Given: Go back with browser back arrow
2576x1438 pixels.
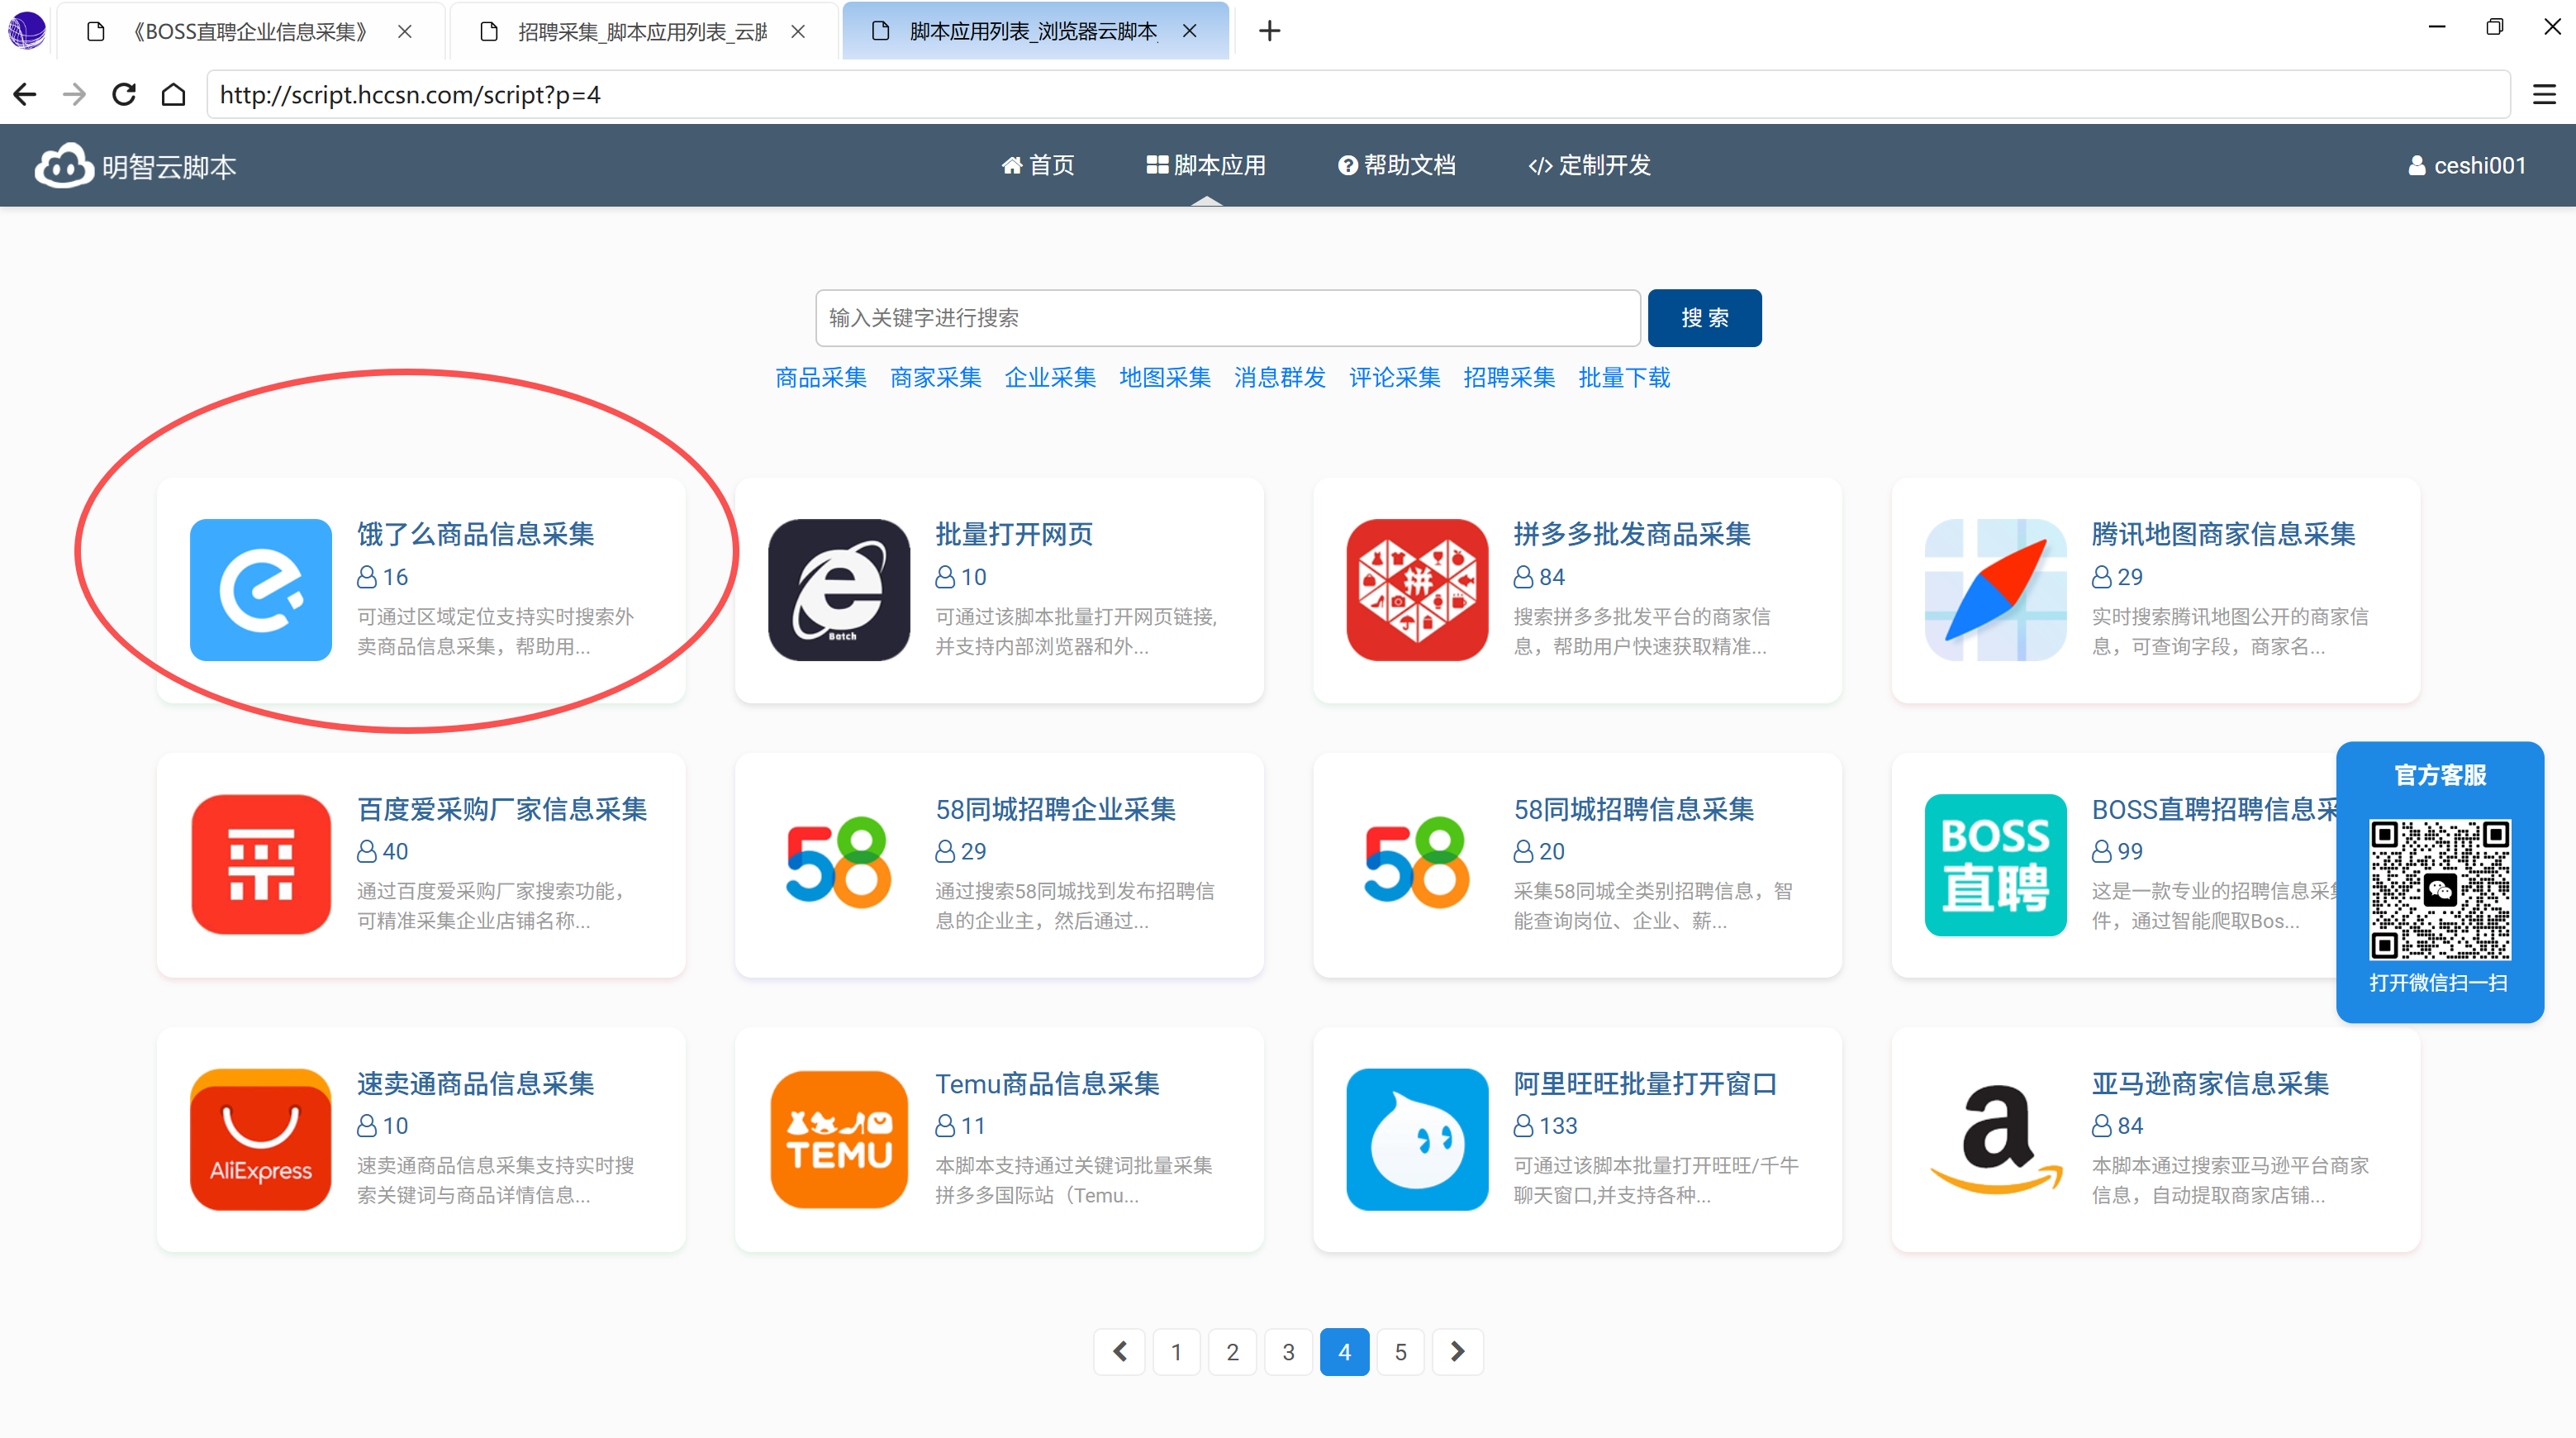Looking at the screenshot, I should 25,94.
